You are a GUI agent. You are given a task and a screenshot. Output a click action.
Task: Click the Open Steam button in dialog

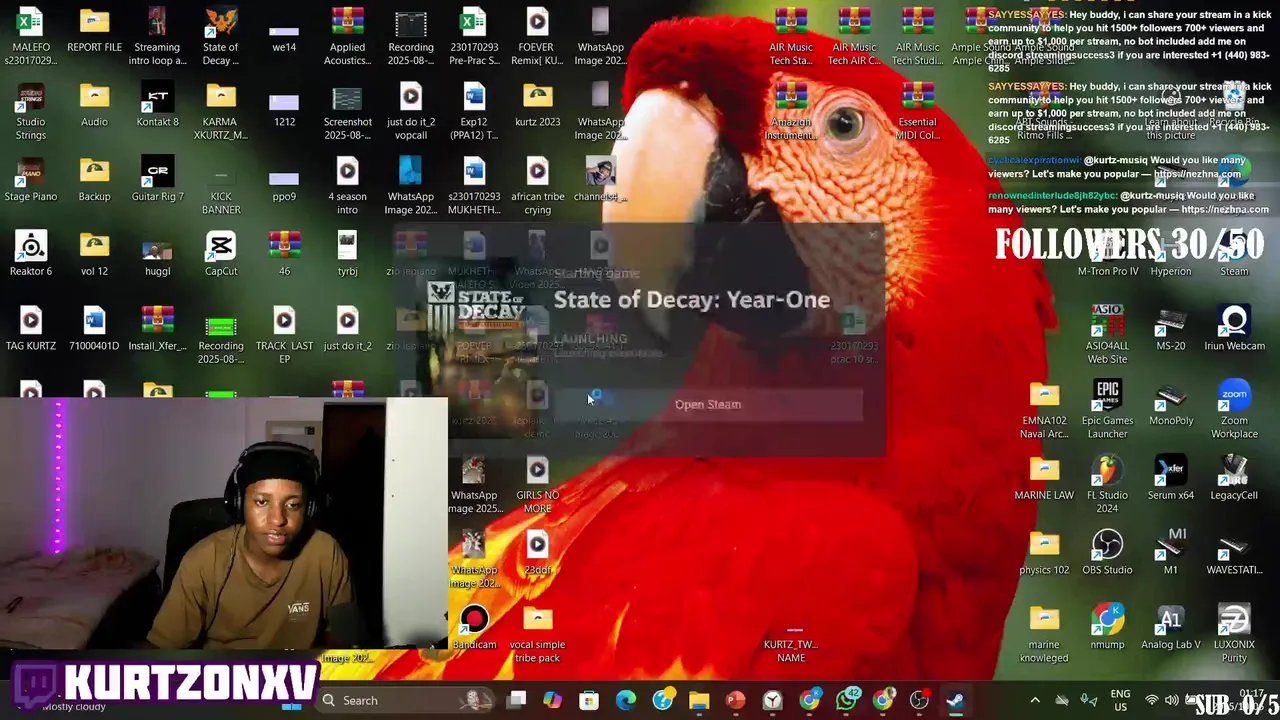click(x=708, y=404)
